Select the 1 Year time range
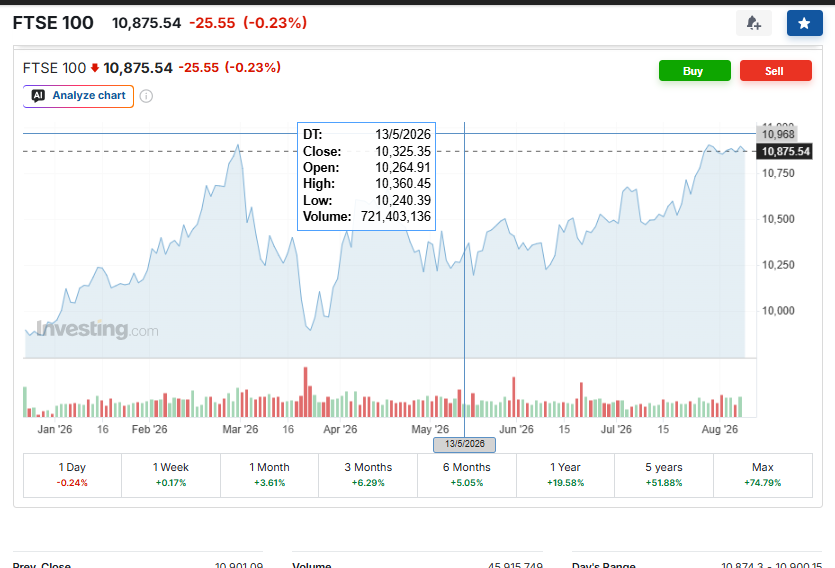Screen dimensions: 835x568 pos(566,475)
